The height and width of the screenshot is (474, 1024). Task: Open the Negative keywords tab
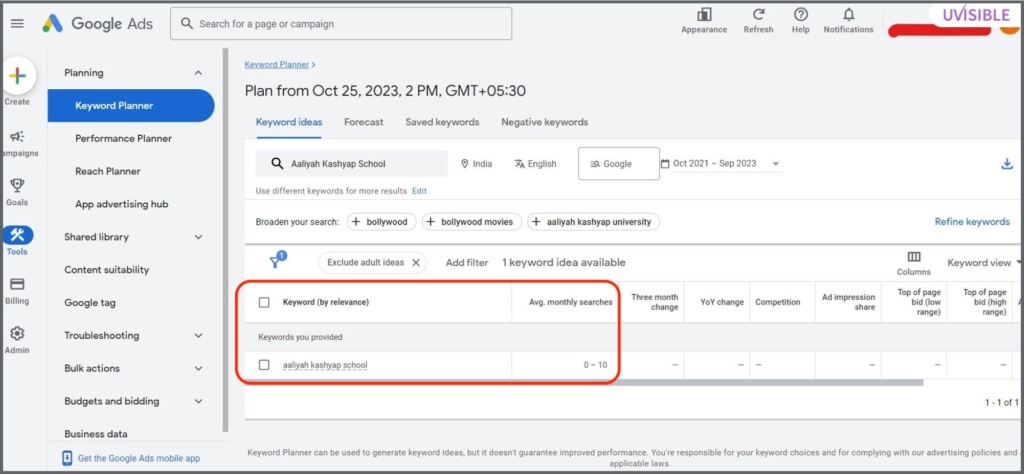pyautogui.click(x=545, y=122)
